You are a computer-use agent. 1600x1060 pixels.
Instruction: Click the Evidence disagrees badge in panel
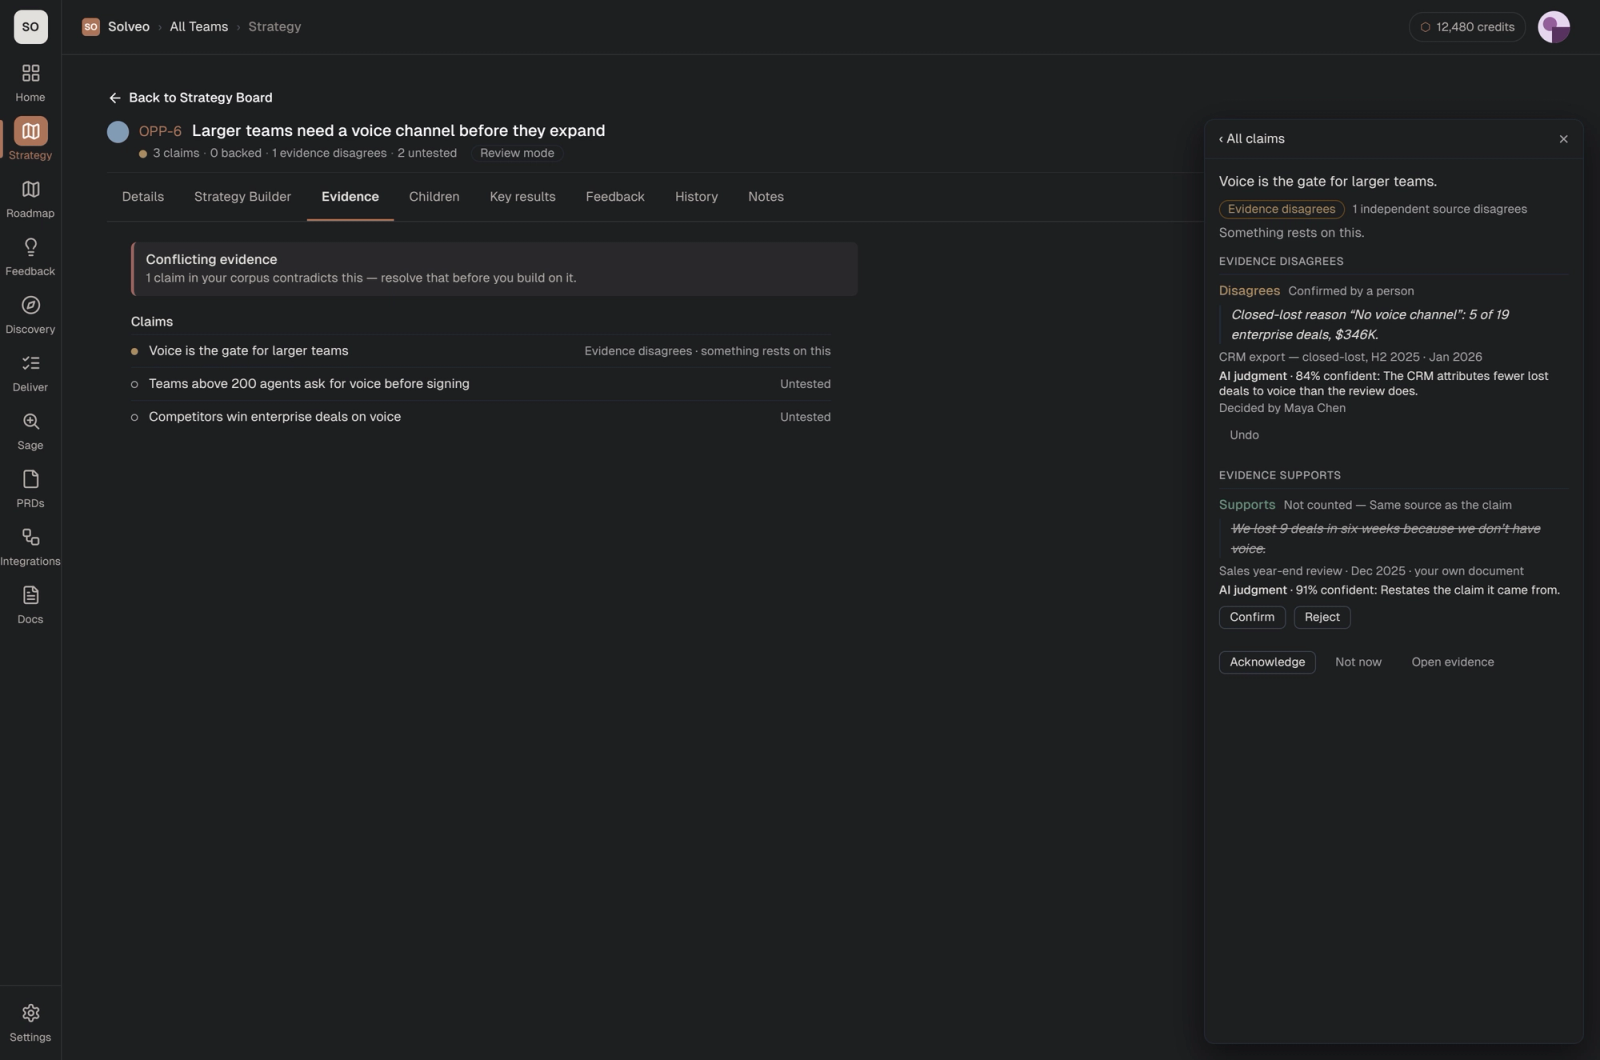click(1281, 209)
